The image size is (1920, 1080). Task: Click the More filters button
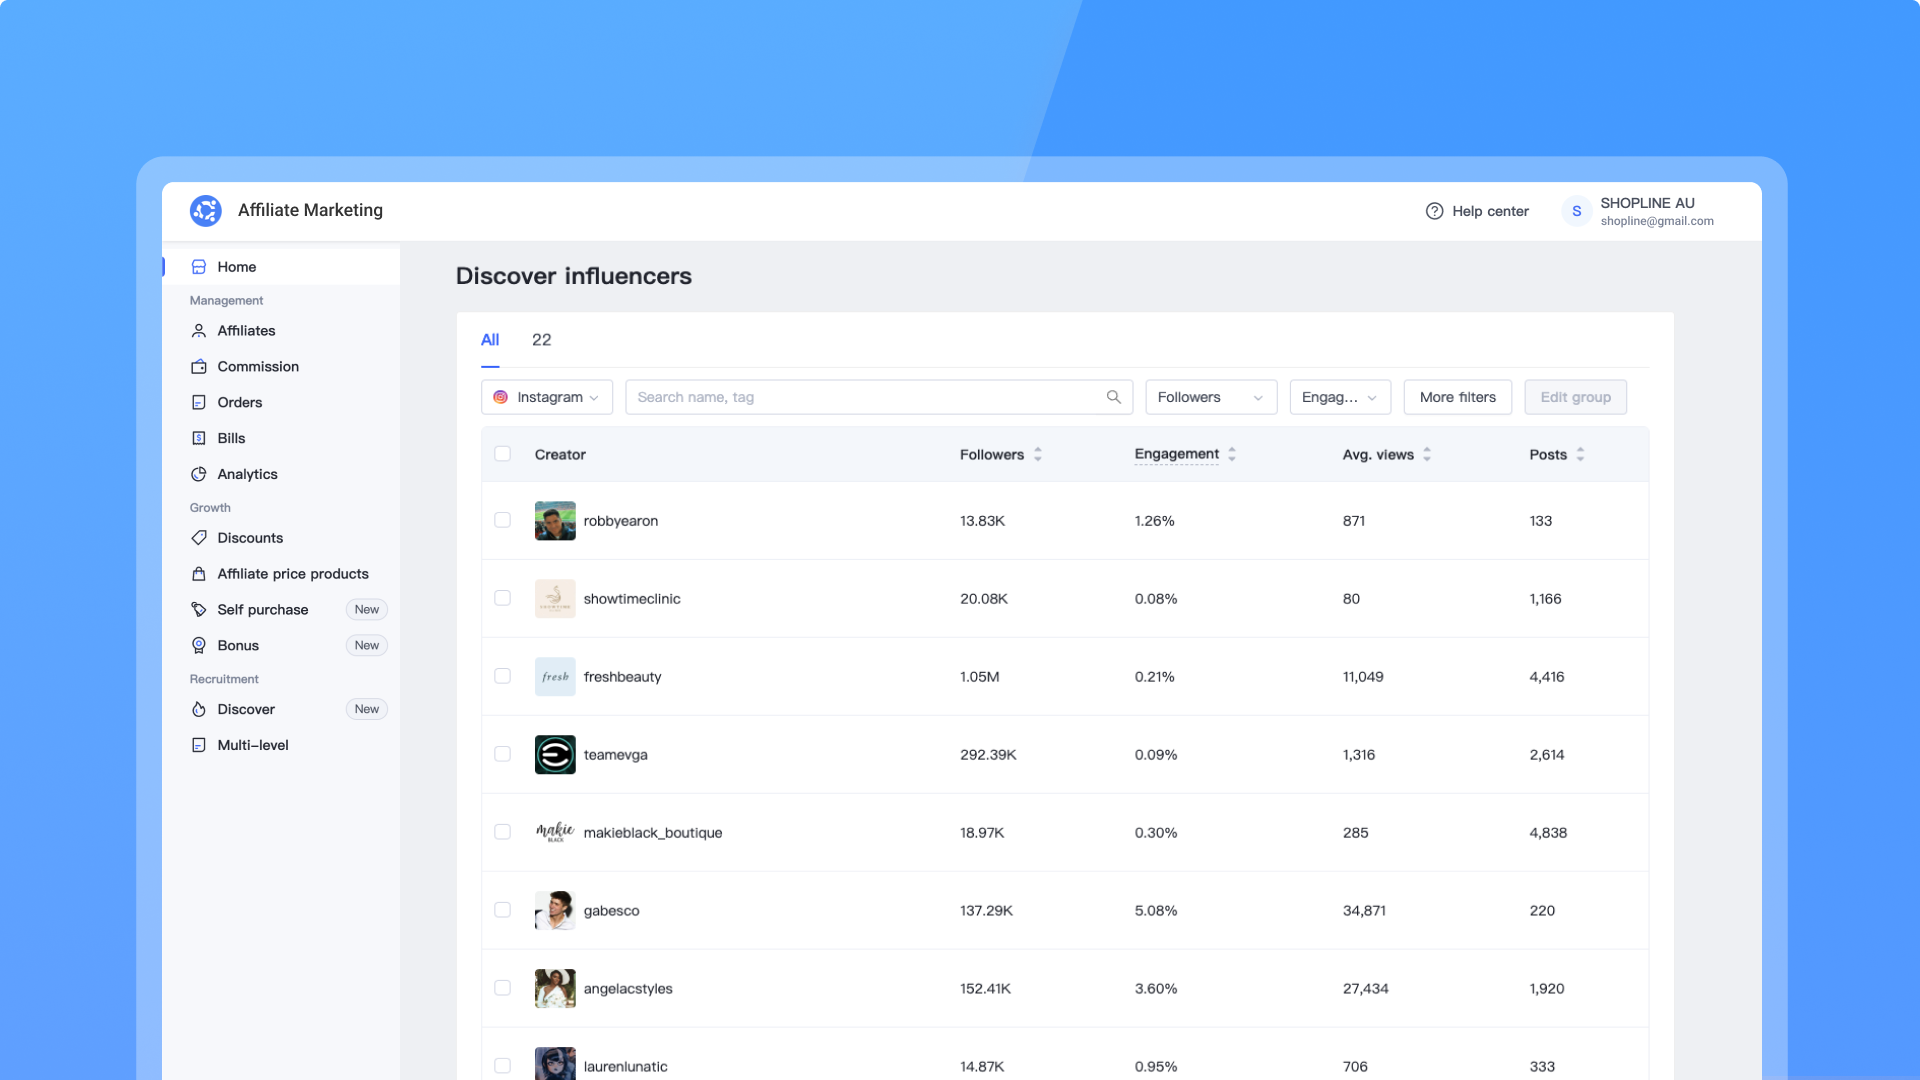[x=1457, y=397]
